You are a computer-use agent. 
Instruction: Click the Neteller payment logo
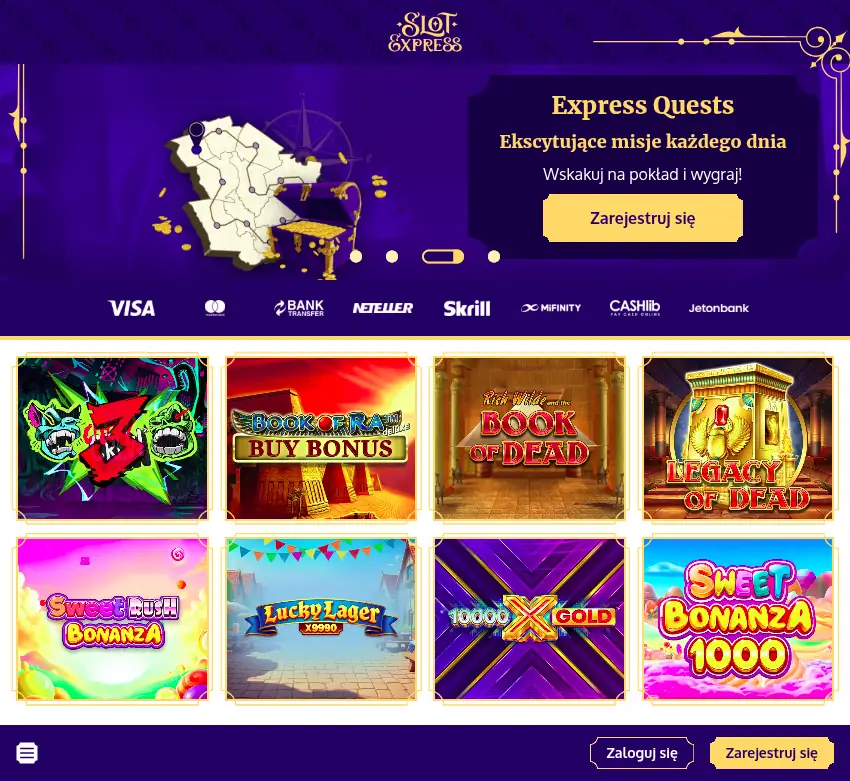click(383, 308)
